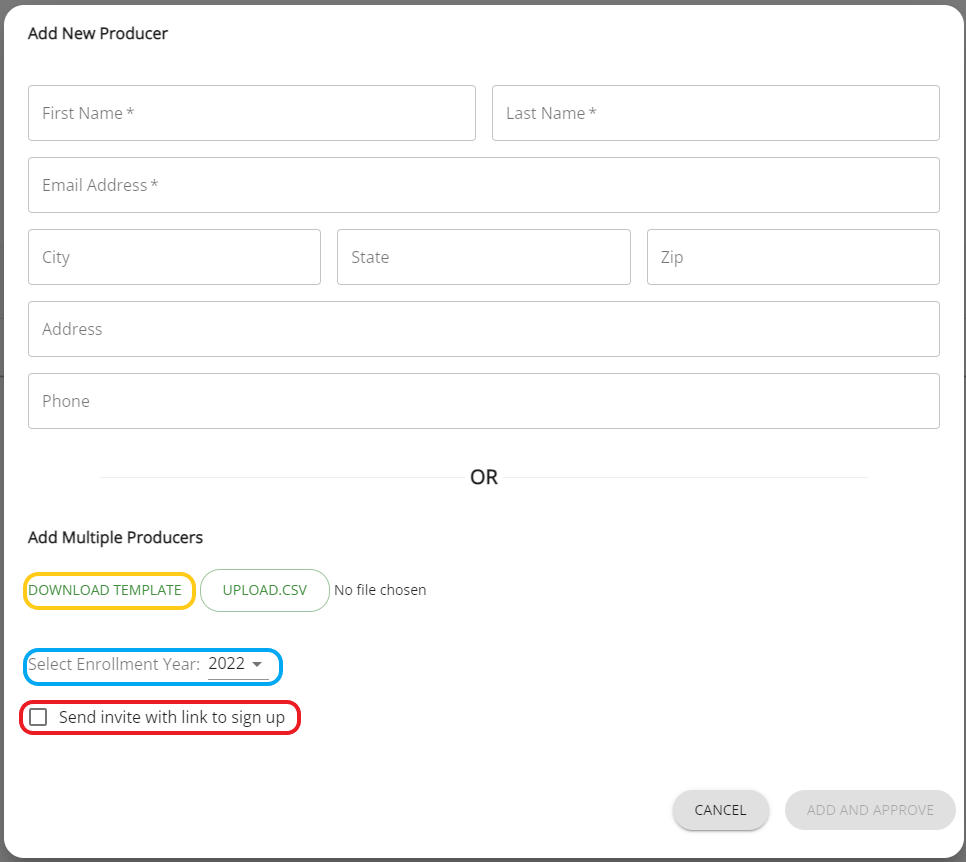Click the Zip input box

[x=793, y=257]
